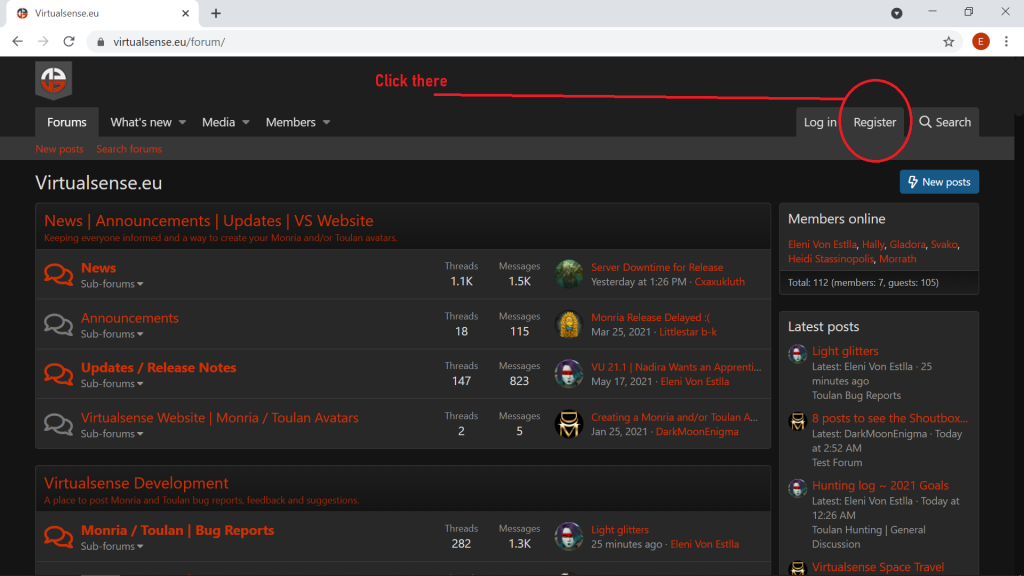Click the Virtualsense logo in header

pos(53,81)
